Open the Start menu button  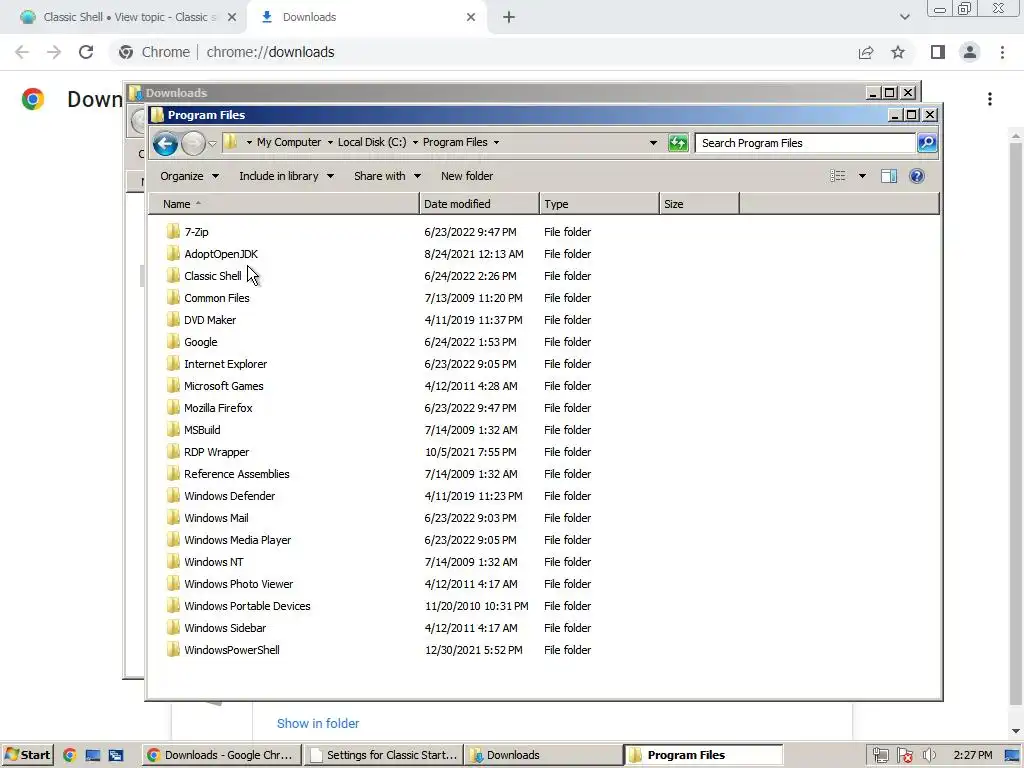[x=27, y=755]
